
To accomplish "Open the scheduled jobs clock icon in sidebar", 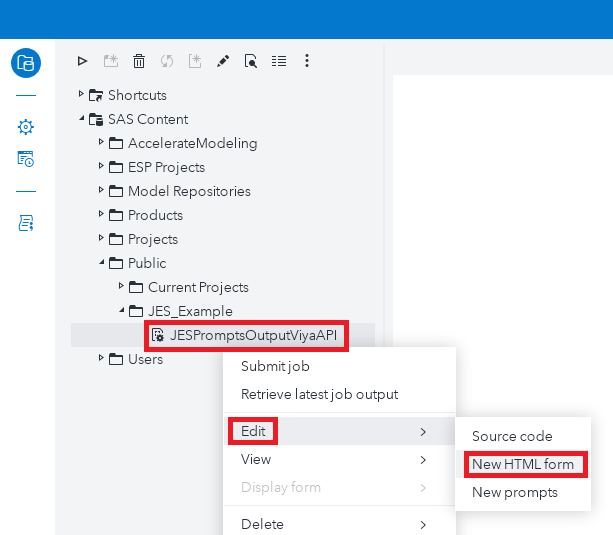I will (x=26, y=159).
